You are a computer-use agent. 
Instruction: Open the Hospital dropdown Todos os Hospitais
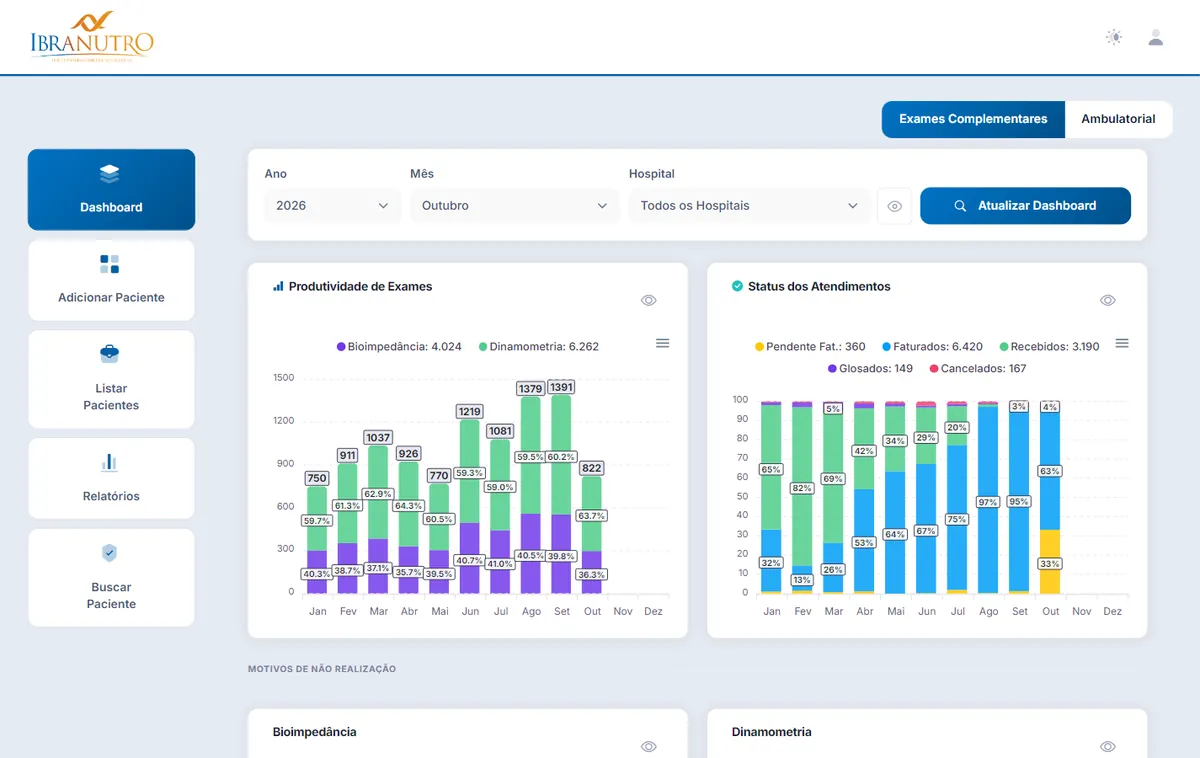pyautogui.click(x=749, y=206)
